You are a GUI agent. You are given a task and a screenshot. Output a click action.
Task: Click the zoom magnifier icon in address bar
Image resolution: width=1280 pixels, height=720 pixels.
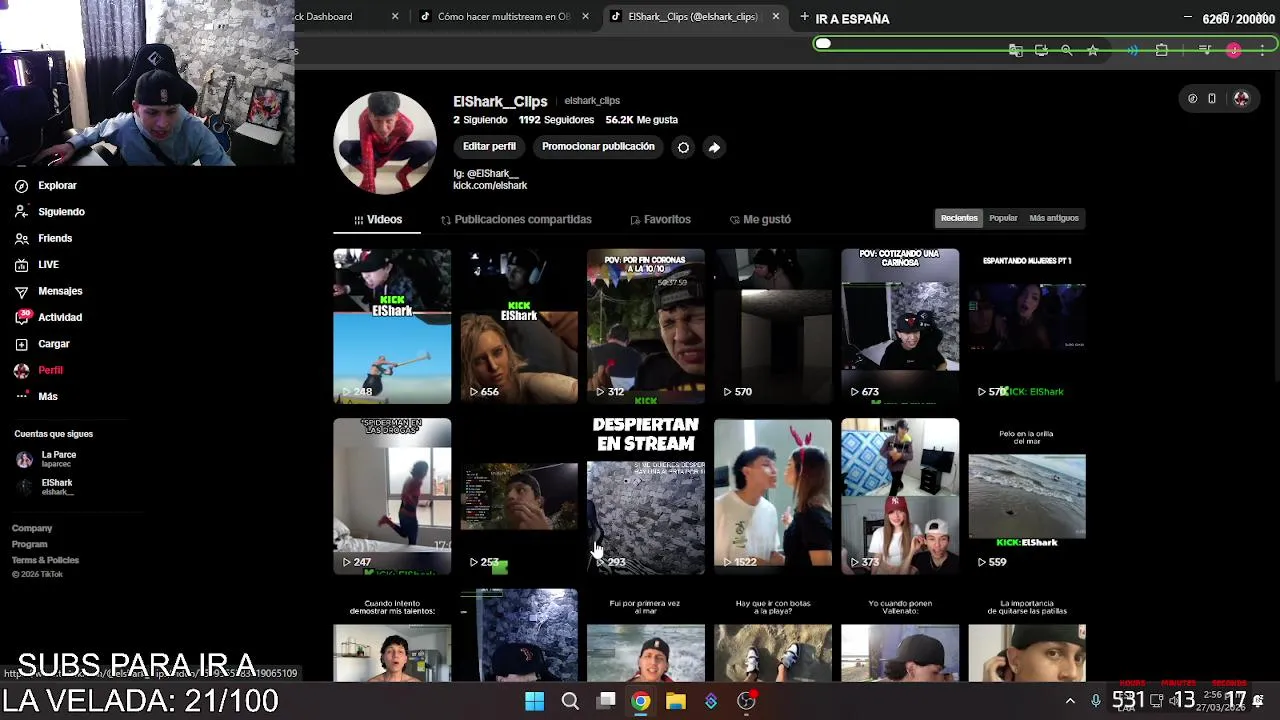tap(1066, 50)
